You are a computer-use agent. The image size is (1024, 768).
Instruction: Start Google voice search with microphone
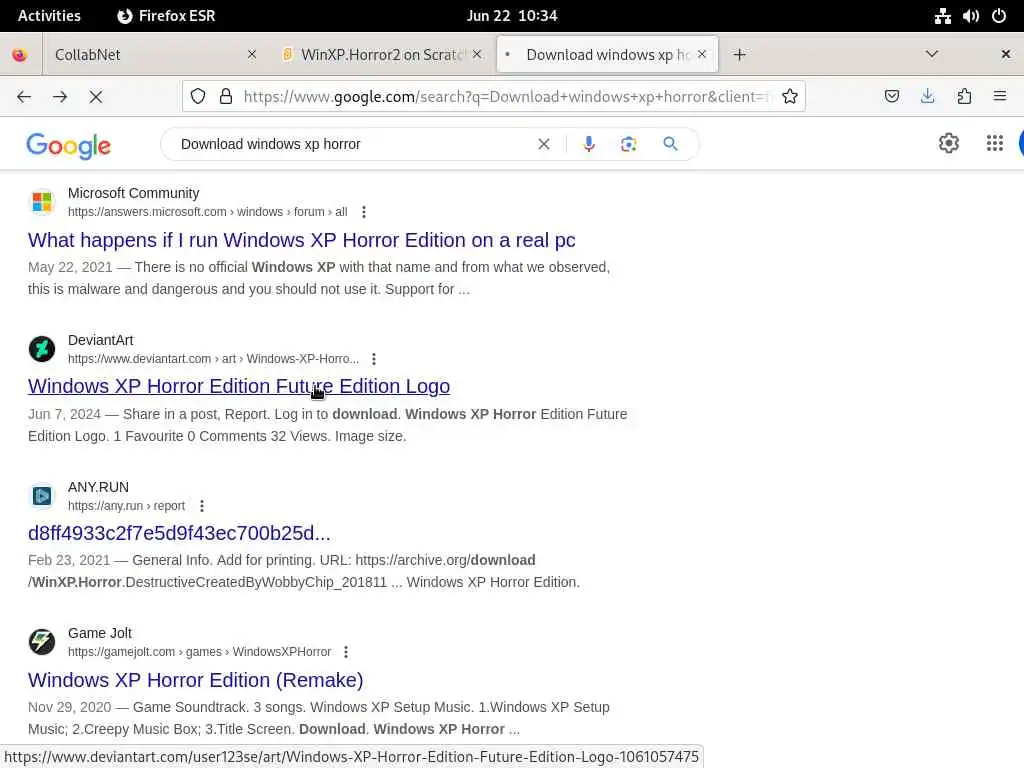pyautogui.click(x=589, y=144)
